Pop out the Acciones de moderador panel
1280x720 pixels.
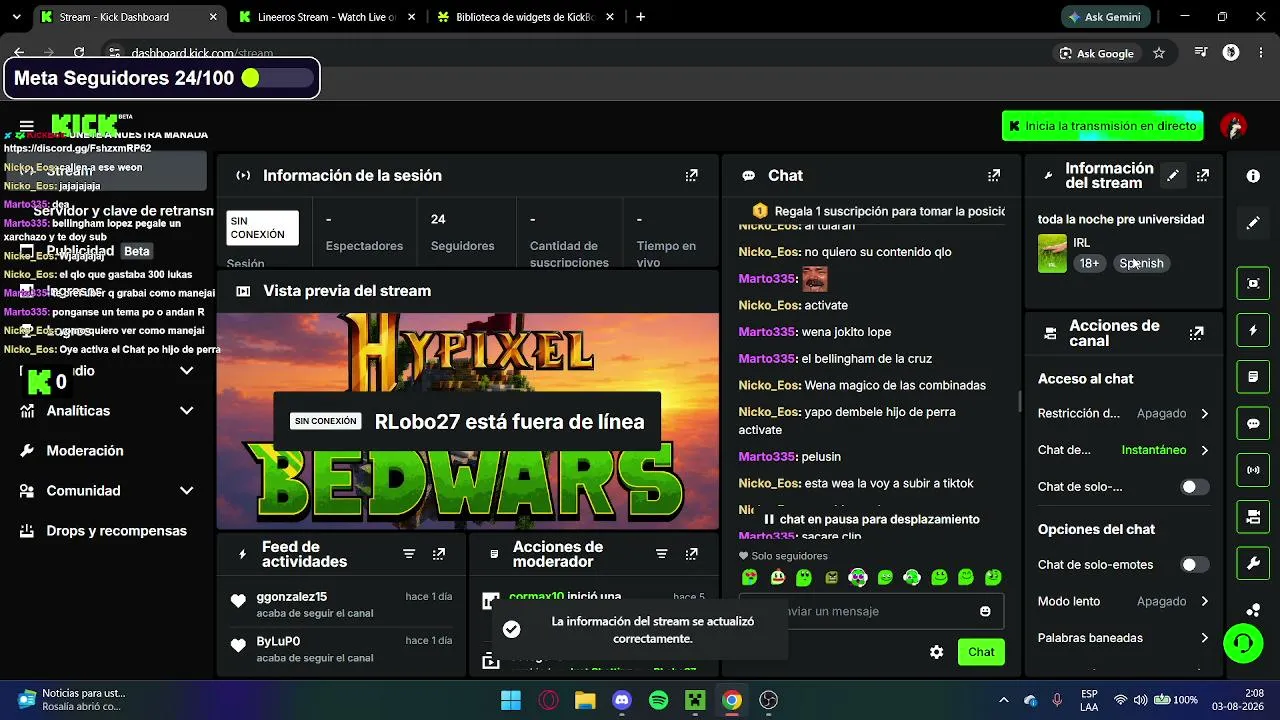(691, 554)
